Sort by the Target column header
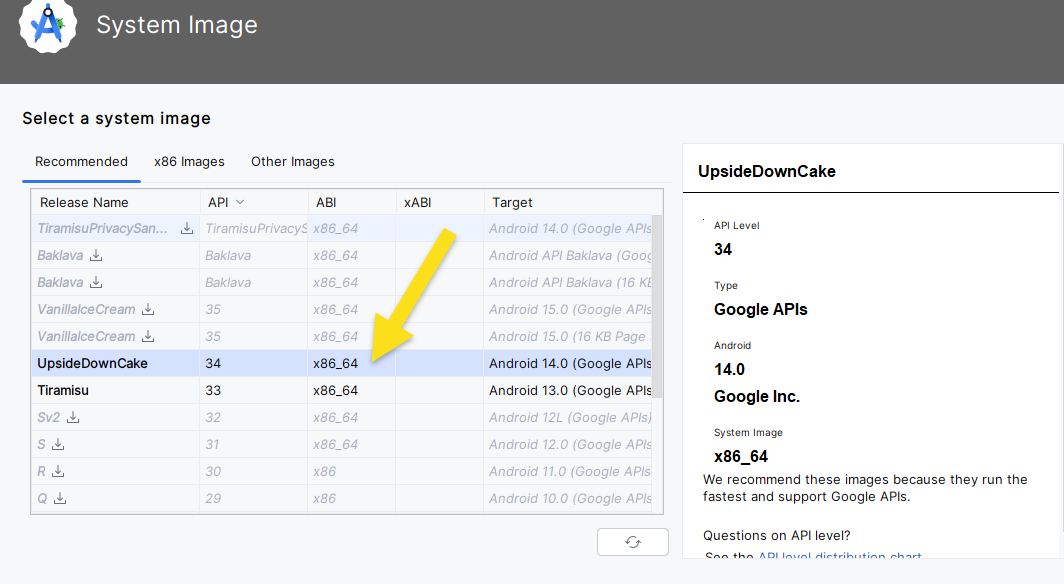Viewport: 1064px width, 584px height. point(512,203)
